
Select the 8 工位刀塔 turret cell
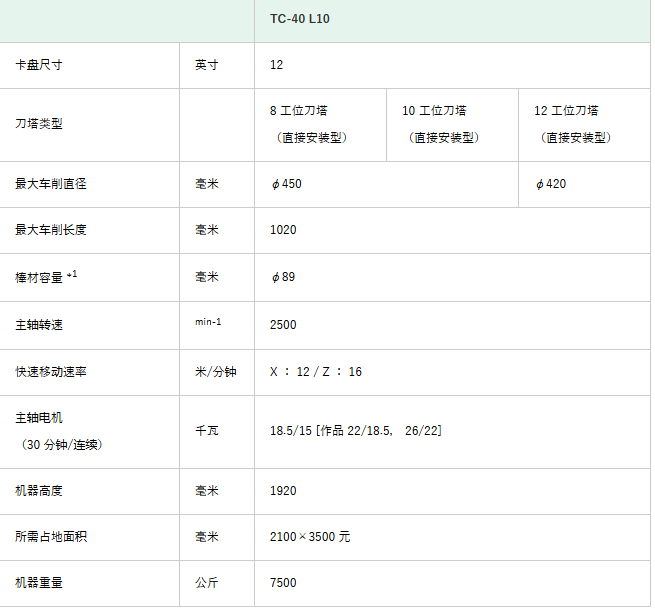point(312,124)
